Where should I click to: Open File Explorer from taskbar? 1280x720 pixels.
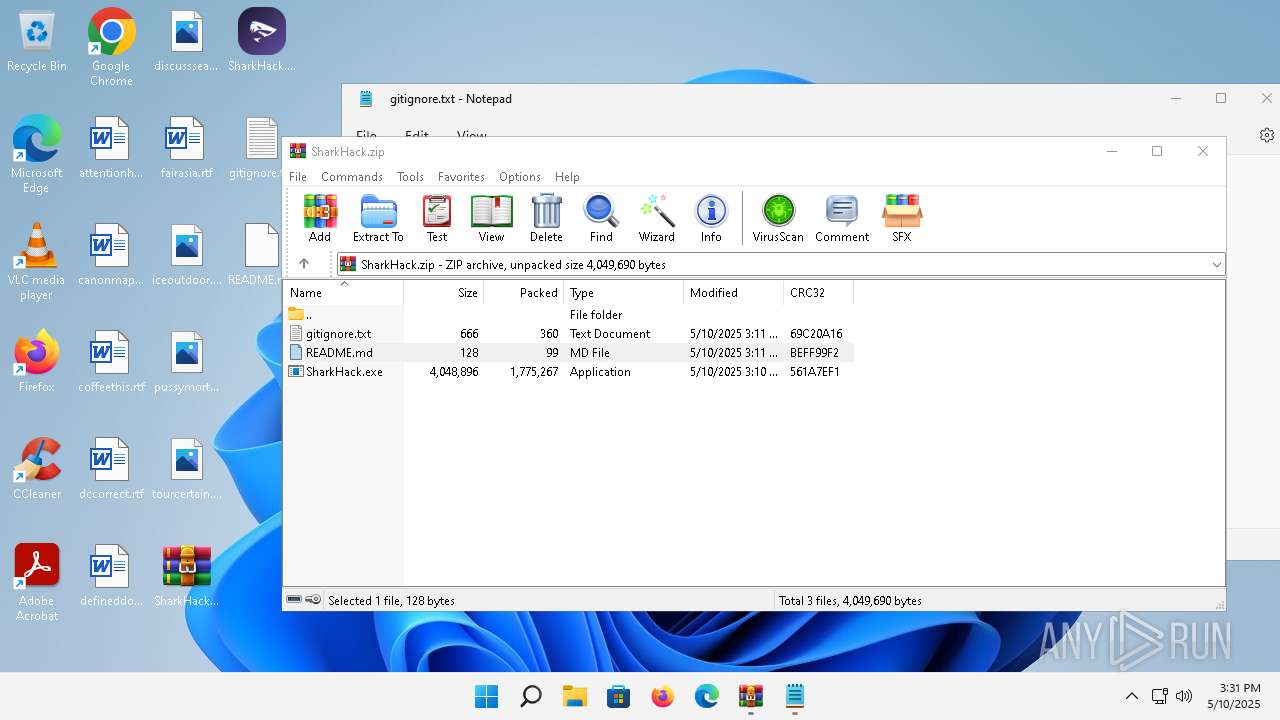[575, 696]
